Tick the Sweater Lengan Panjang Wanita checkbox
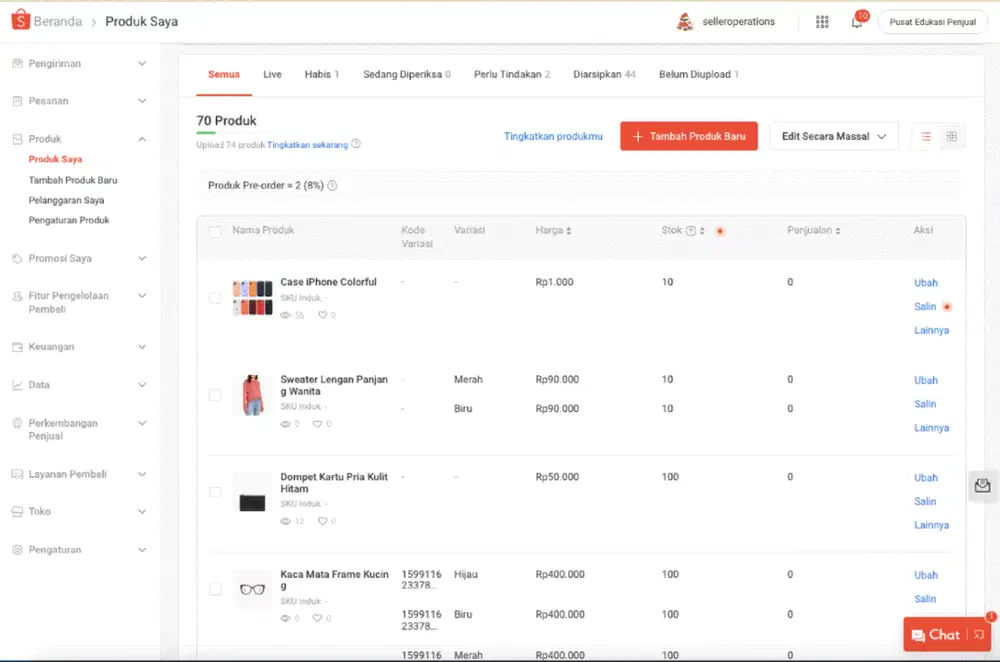The image size is (1000, 662). click(x=215, y=394)
